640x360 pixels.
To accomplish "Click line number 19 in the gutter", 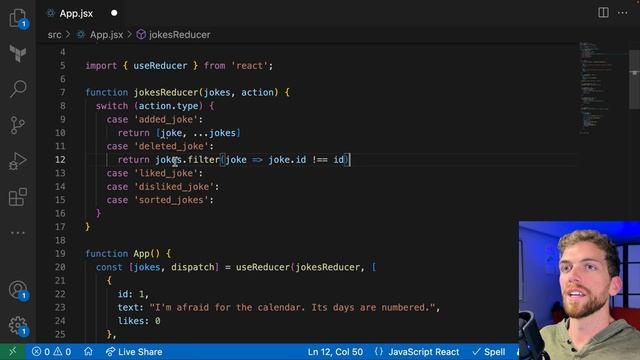I will (x=60, y=253).
